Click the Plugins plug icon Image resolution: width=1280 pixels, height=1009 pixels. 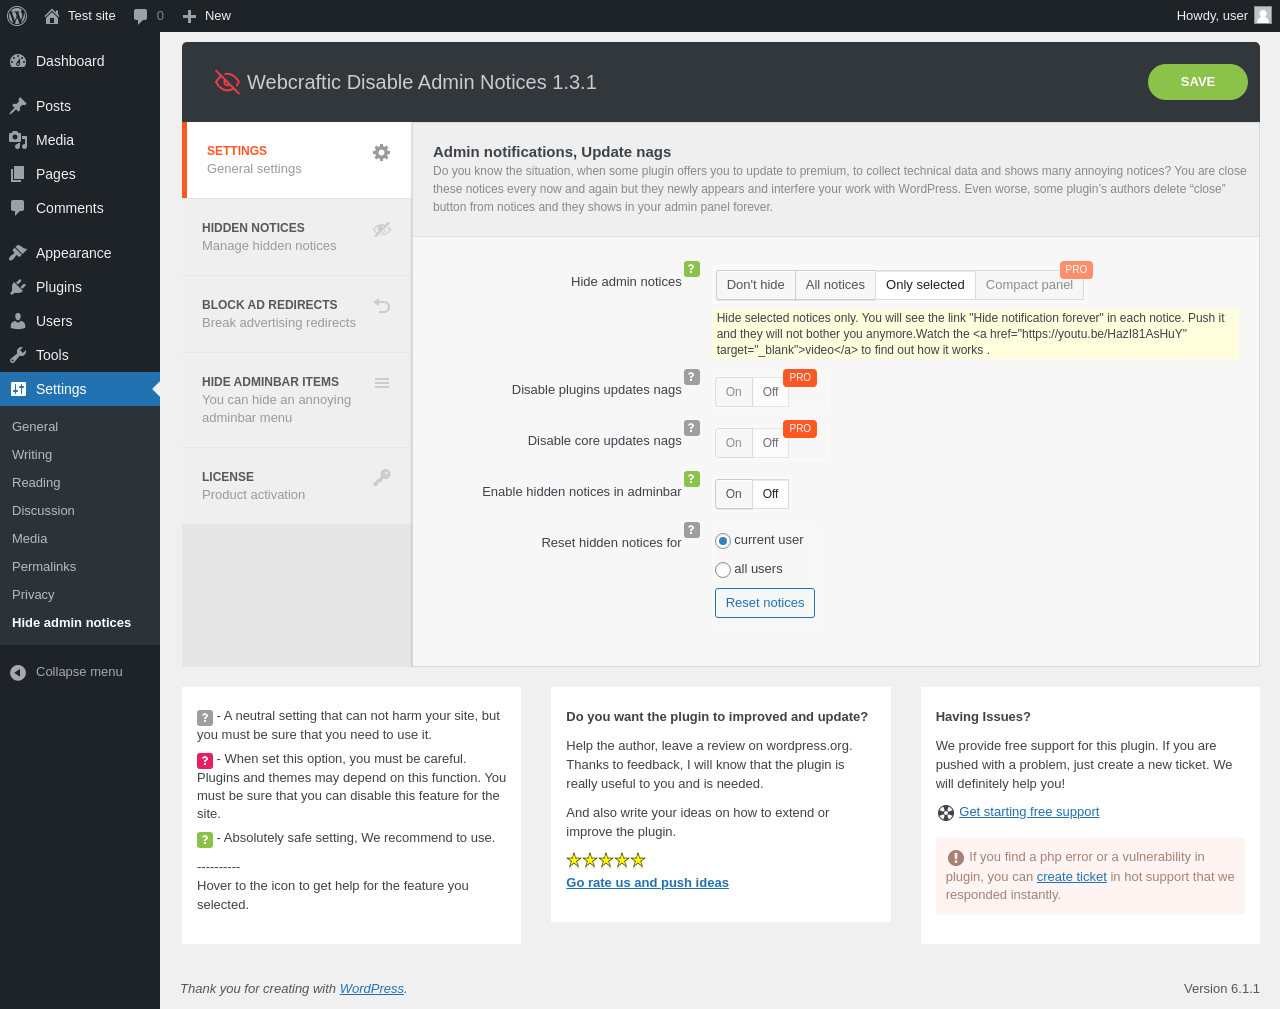[18, 287]
